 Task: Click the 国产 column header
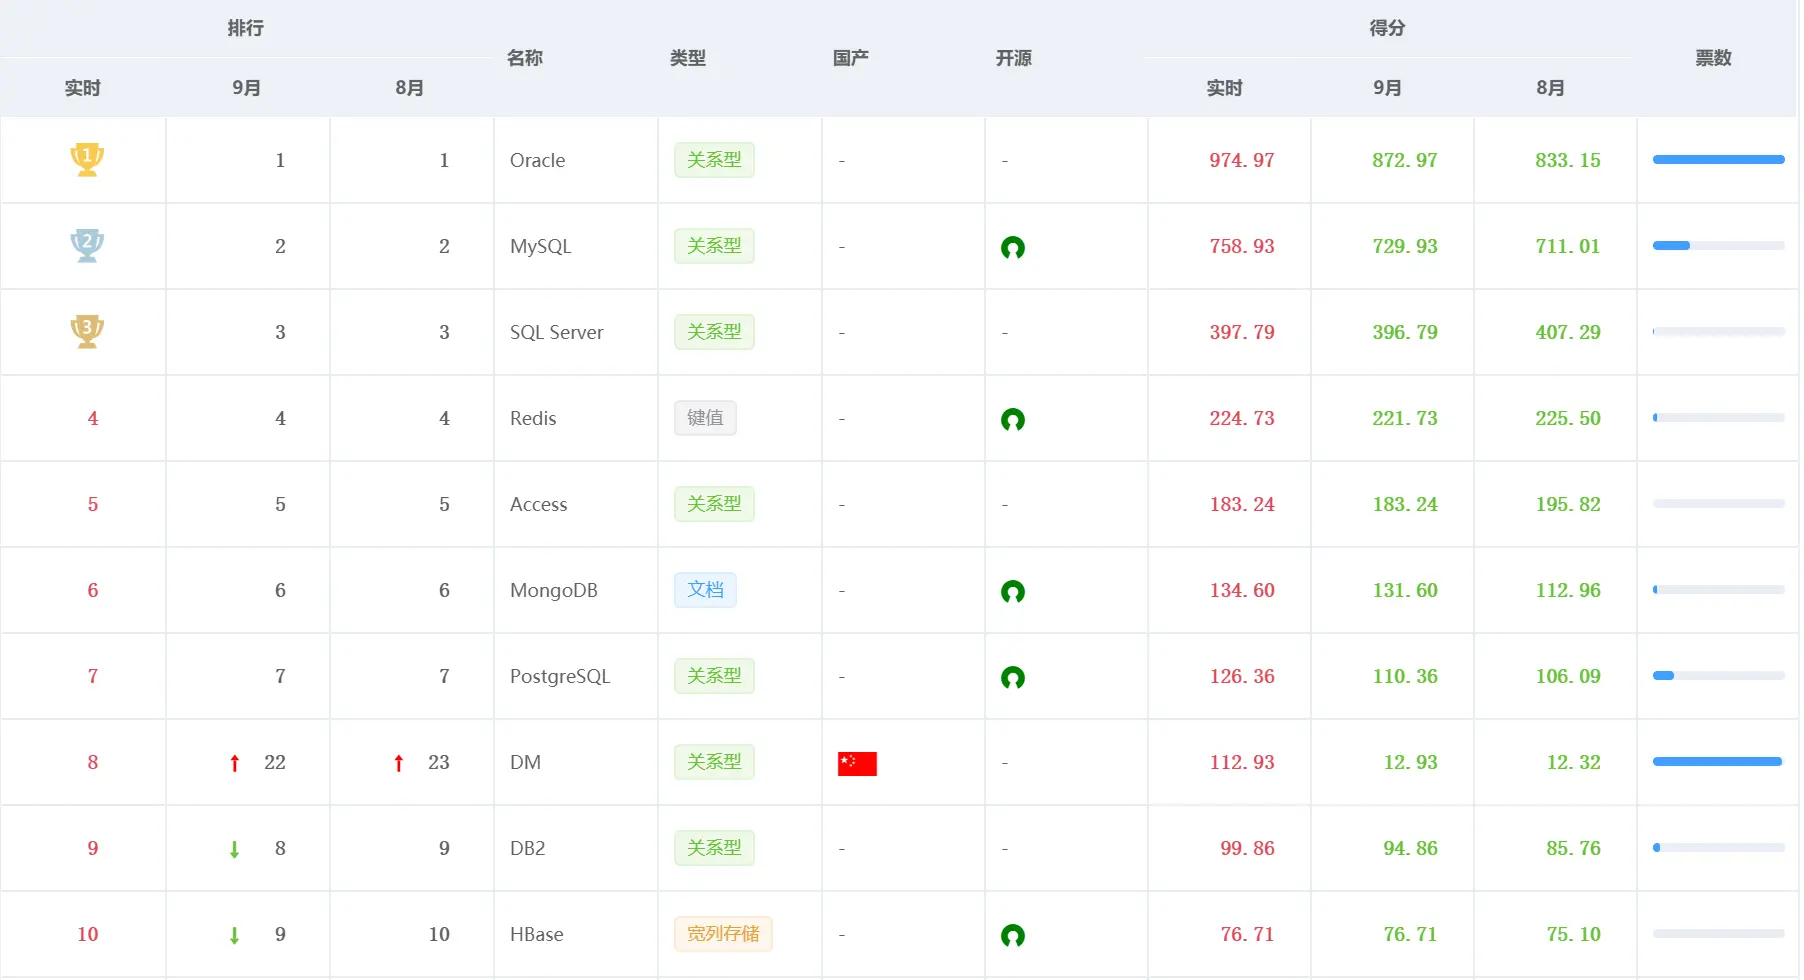click(851, 58)
